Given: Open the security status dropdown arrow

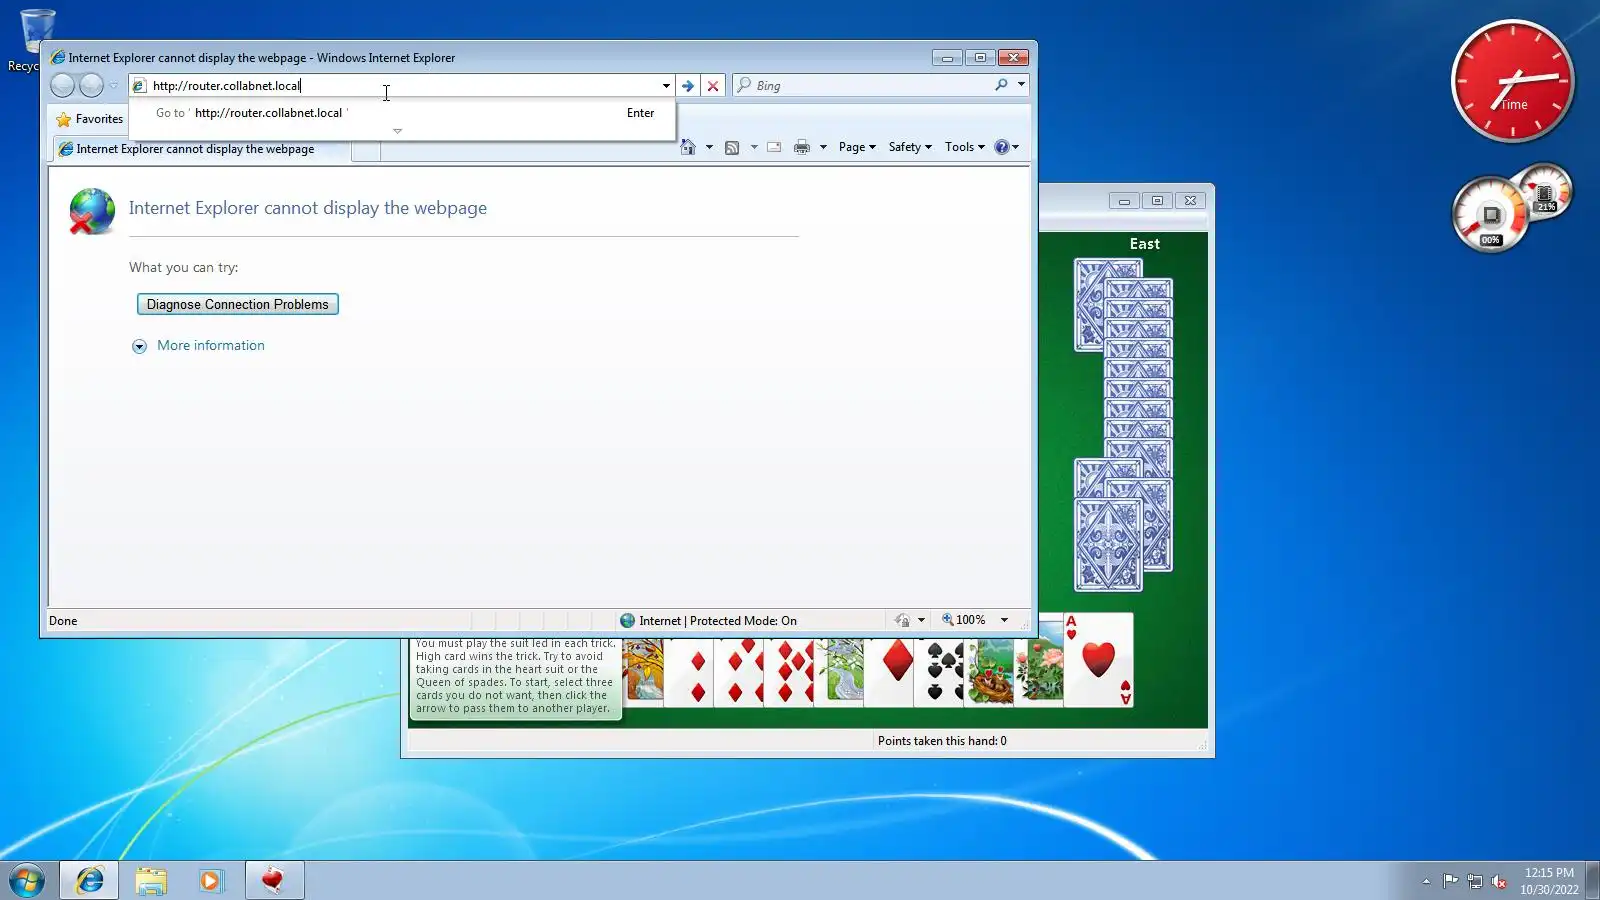Looking at the screenshot, I should [921, 620].
